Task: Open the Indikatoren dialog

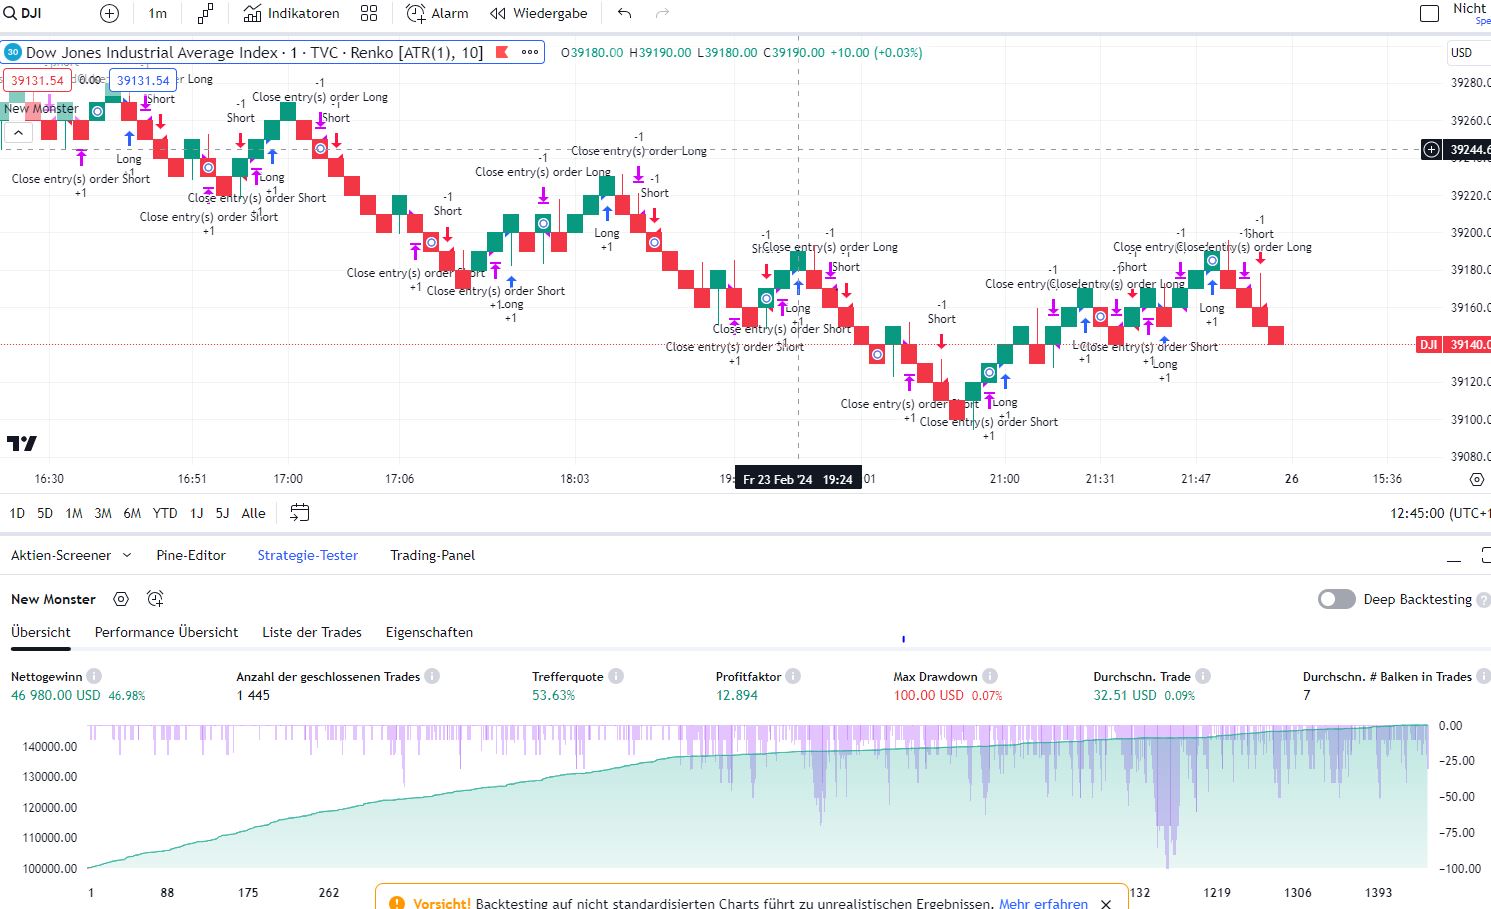Action: point(291,14)
